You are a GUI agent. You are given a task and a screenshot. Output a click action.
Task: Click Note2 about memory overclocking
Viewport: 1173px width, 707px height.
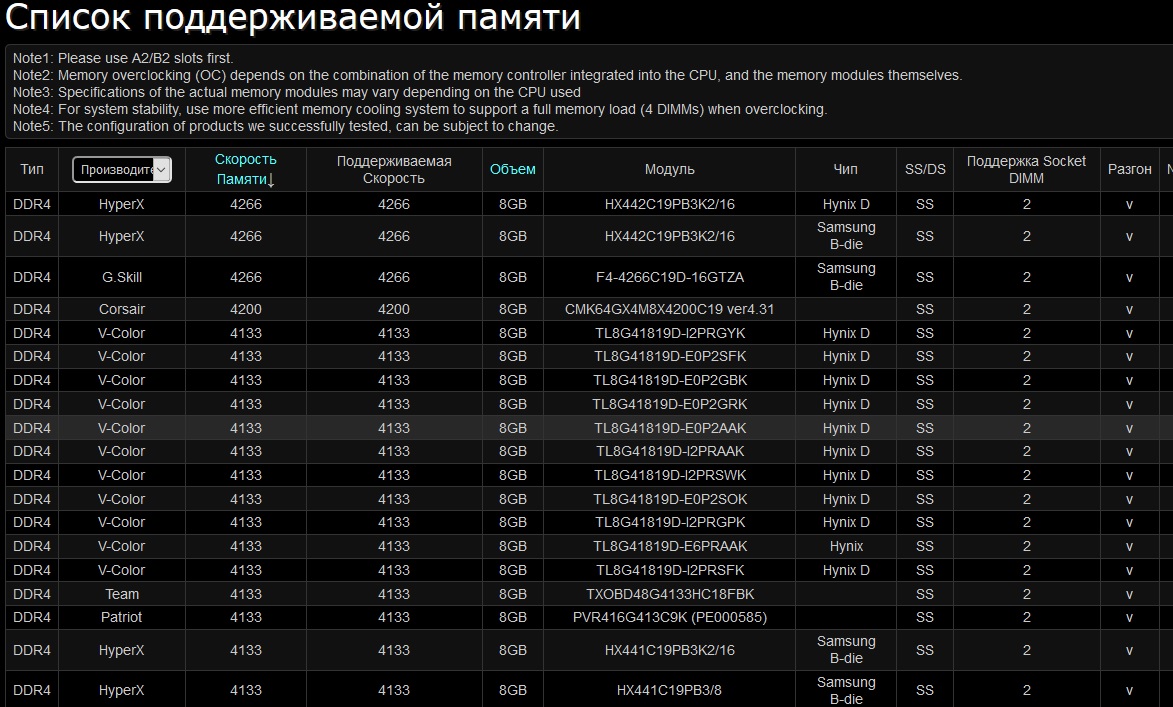coord(487,76)
